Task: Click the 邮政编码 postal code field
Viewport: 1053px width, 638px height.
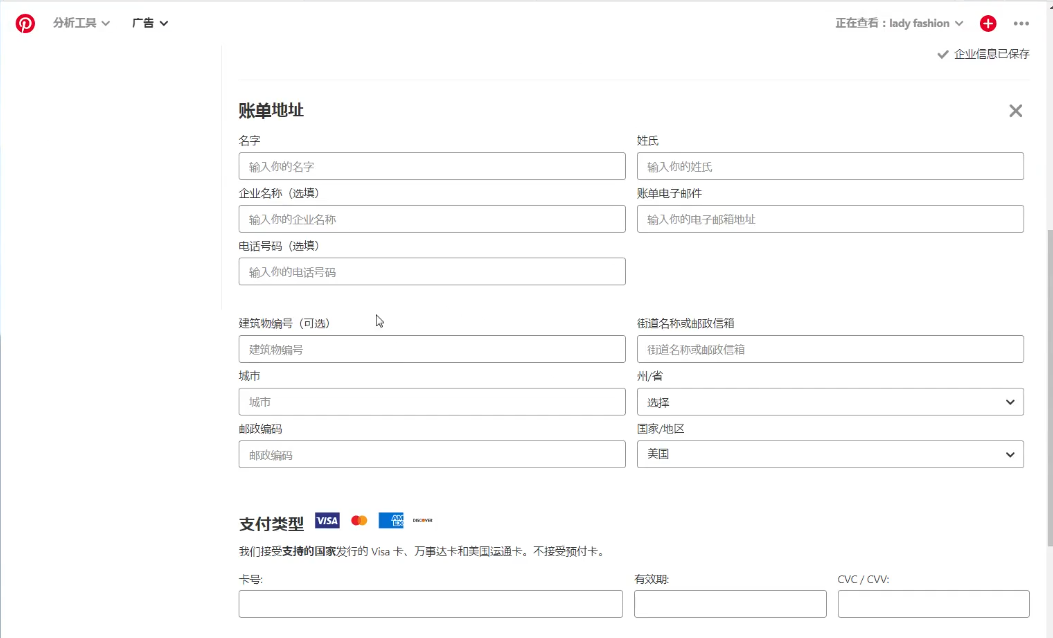Action: 432,455
